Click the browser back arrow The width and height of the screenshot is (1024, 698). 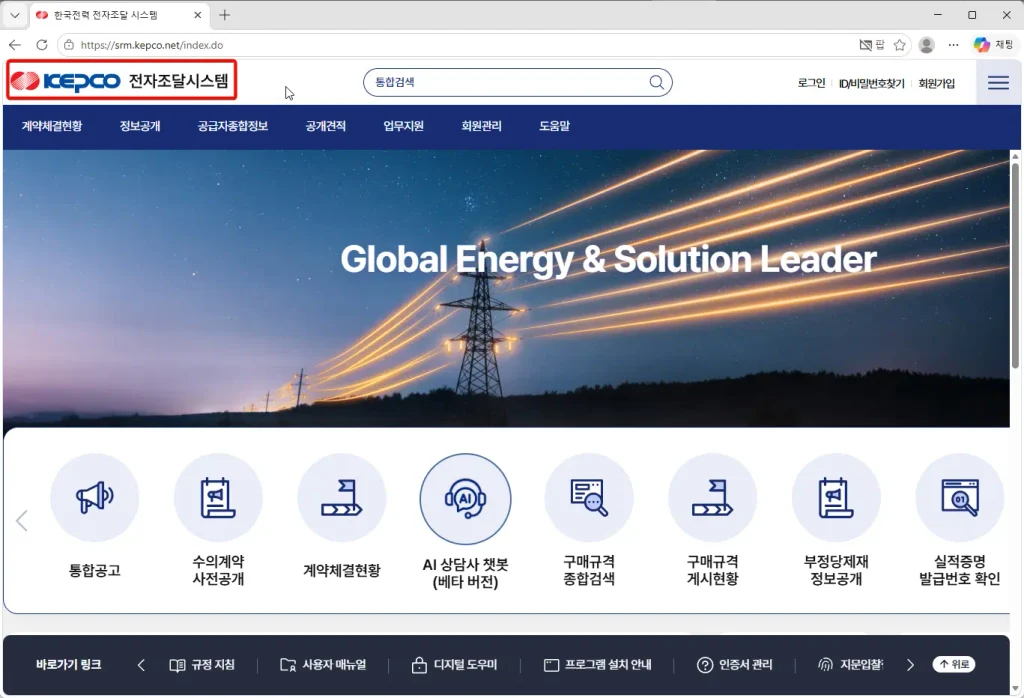[x=15, y=45]
